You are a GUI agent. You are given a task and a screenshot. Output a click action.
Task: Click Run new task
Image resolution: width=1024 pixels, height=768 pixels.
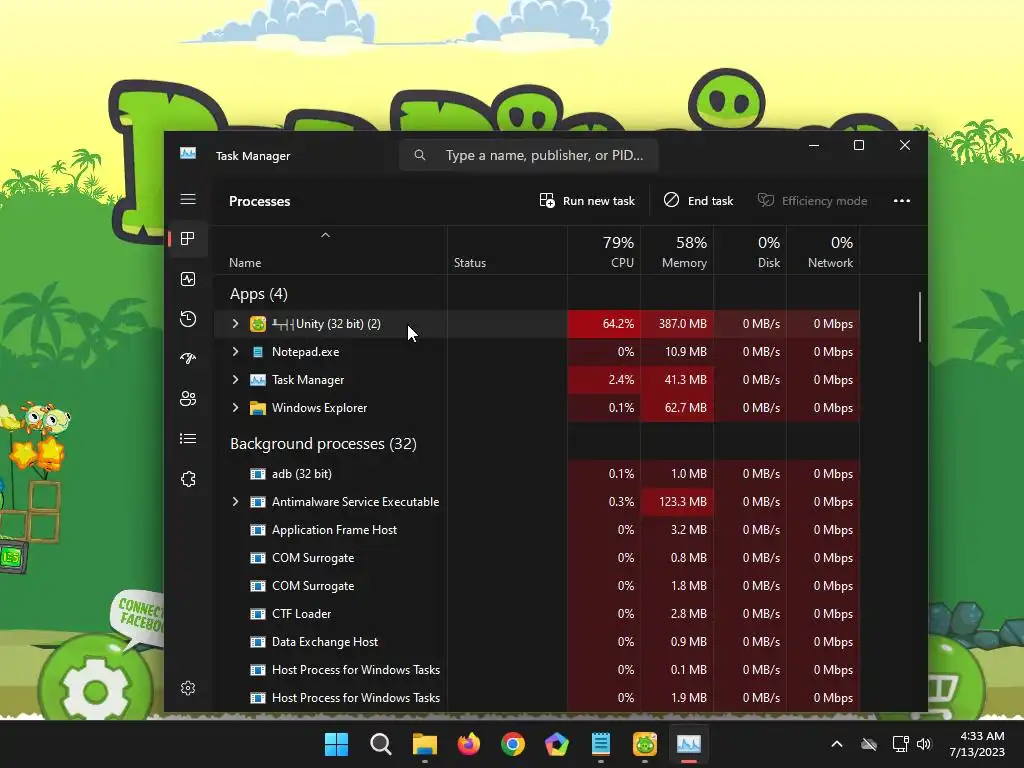click(587, 201)
